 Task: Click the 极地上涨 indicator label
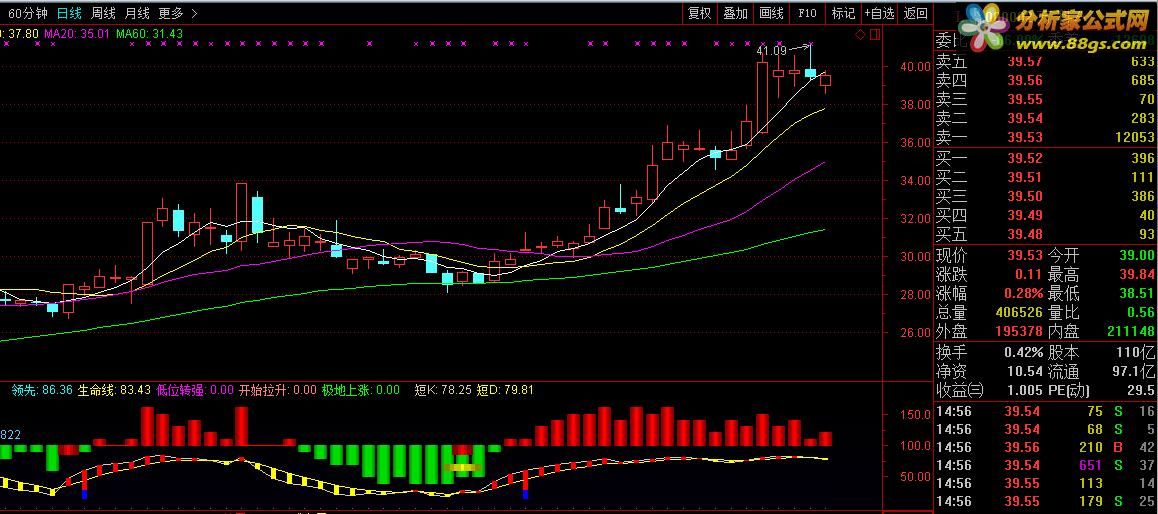tap(360, 390)
